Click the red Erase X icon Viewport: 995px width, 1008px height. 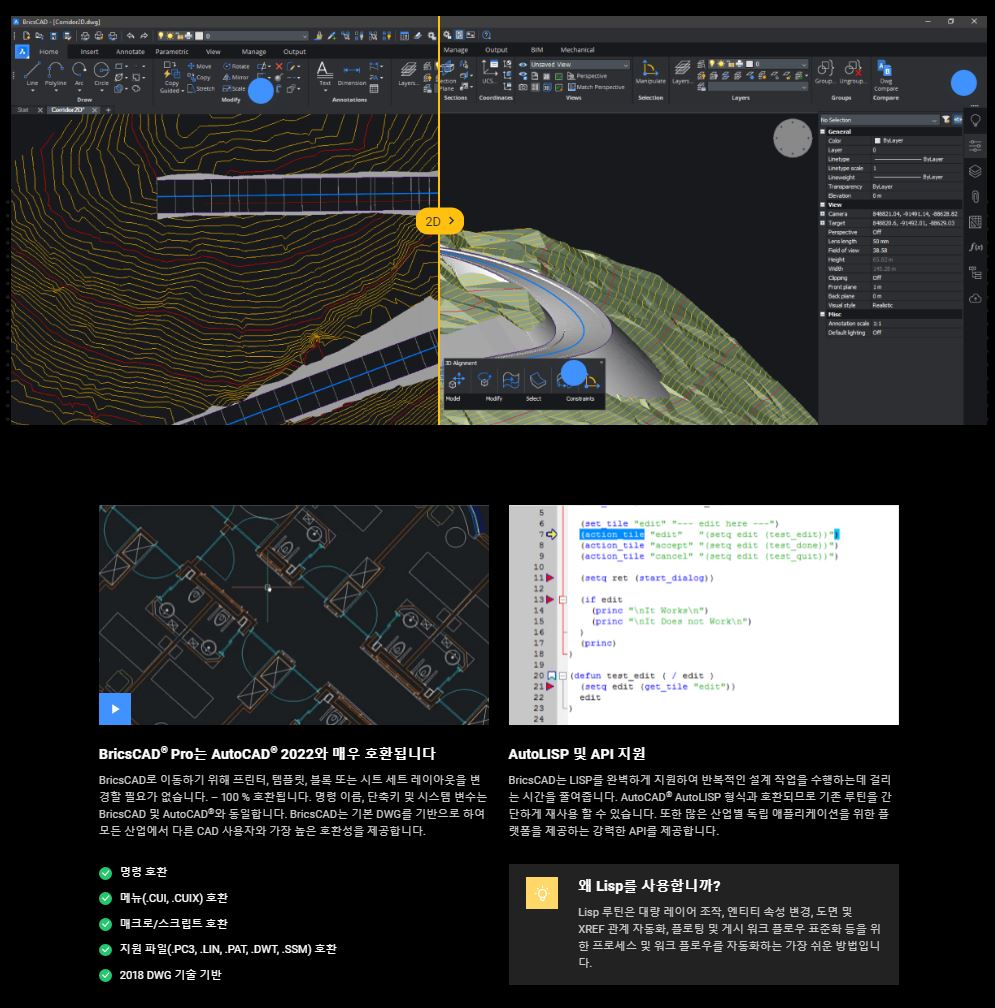pos(279,66)
